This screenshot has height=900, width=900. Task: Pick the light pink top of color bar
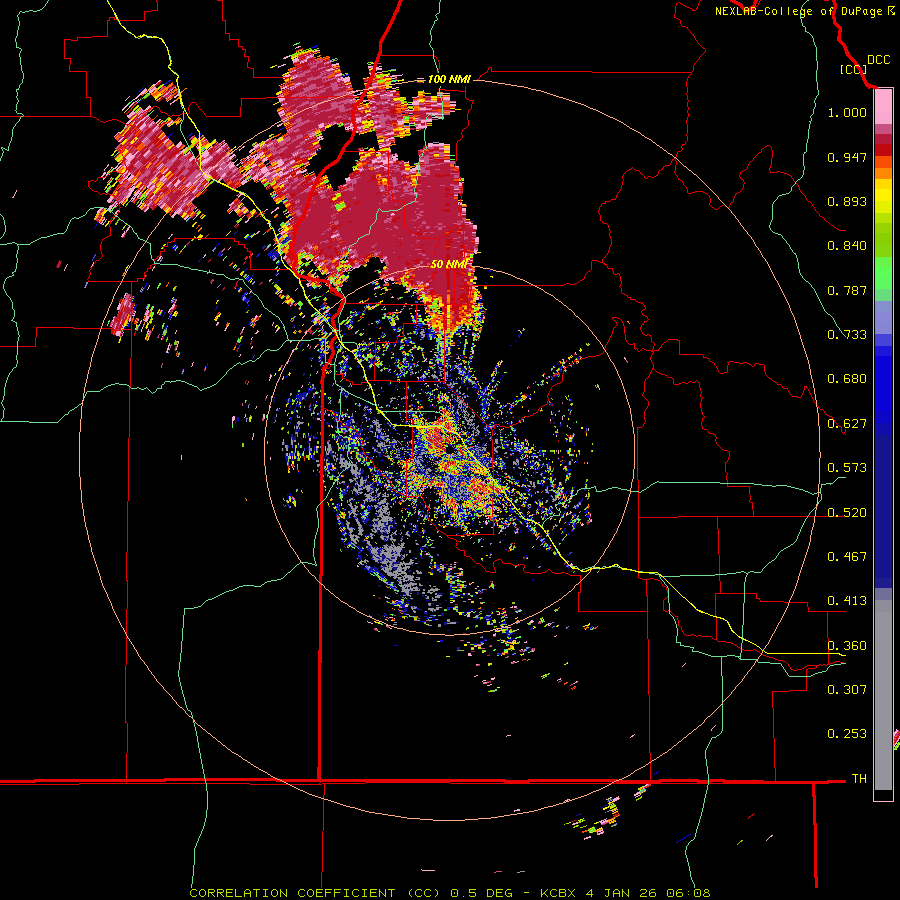tap(883, 107)
